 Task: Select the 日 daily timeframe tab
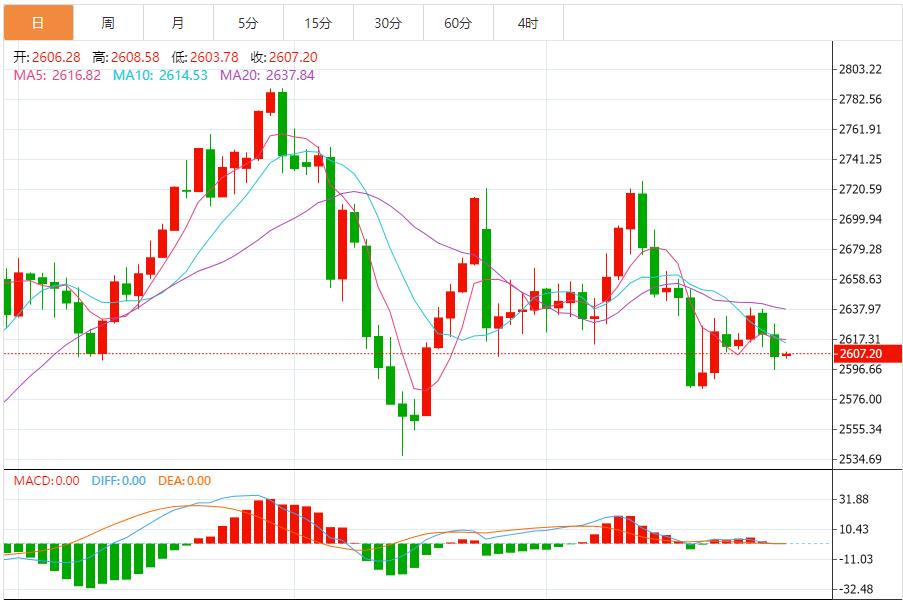[39, 23]
